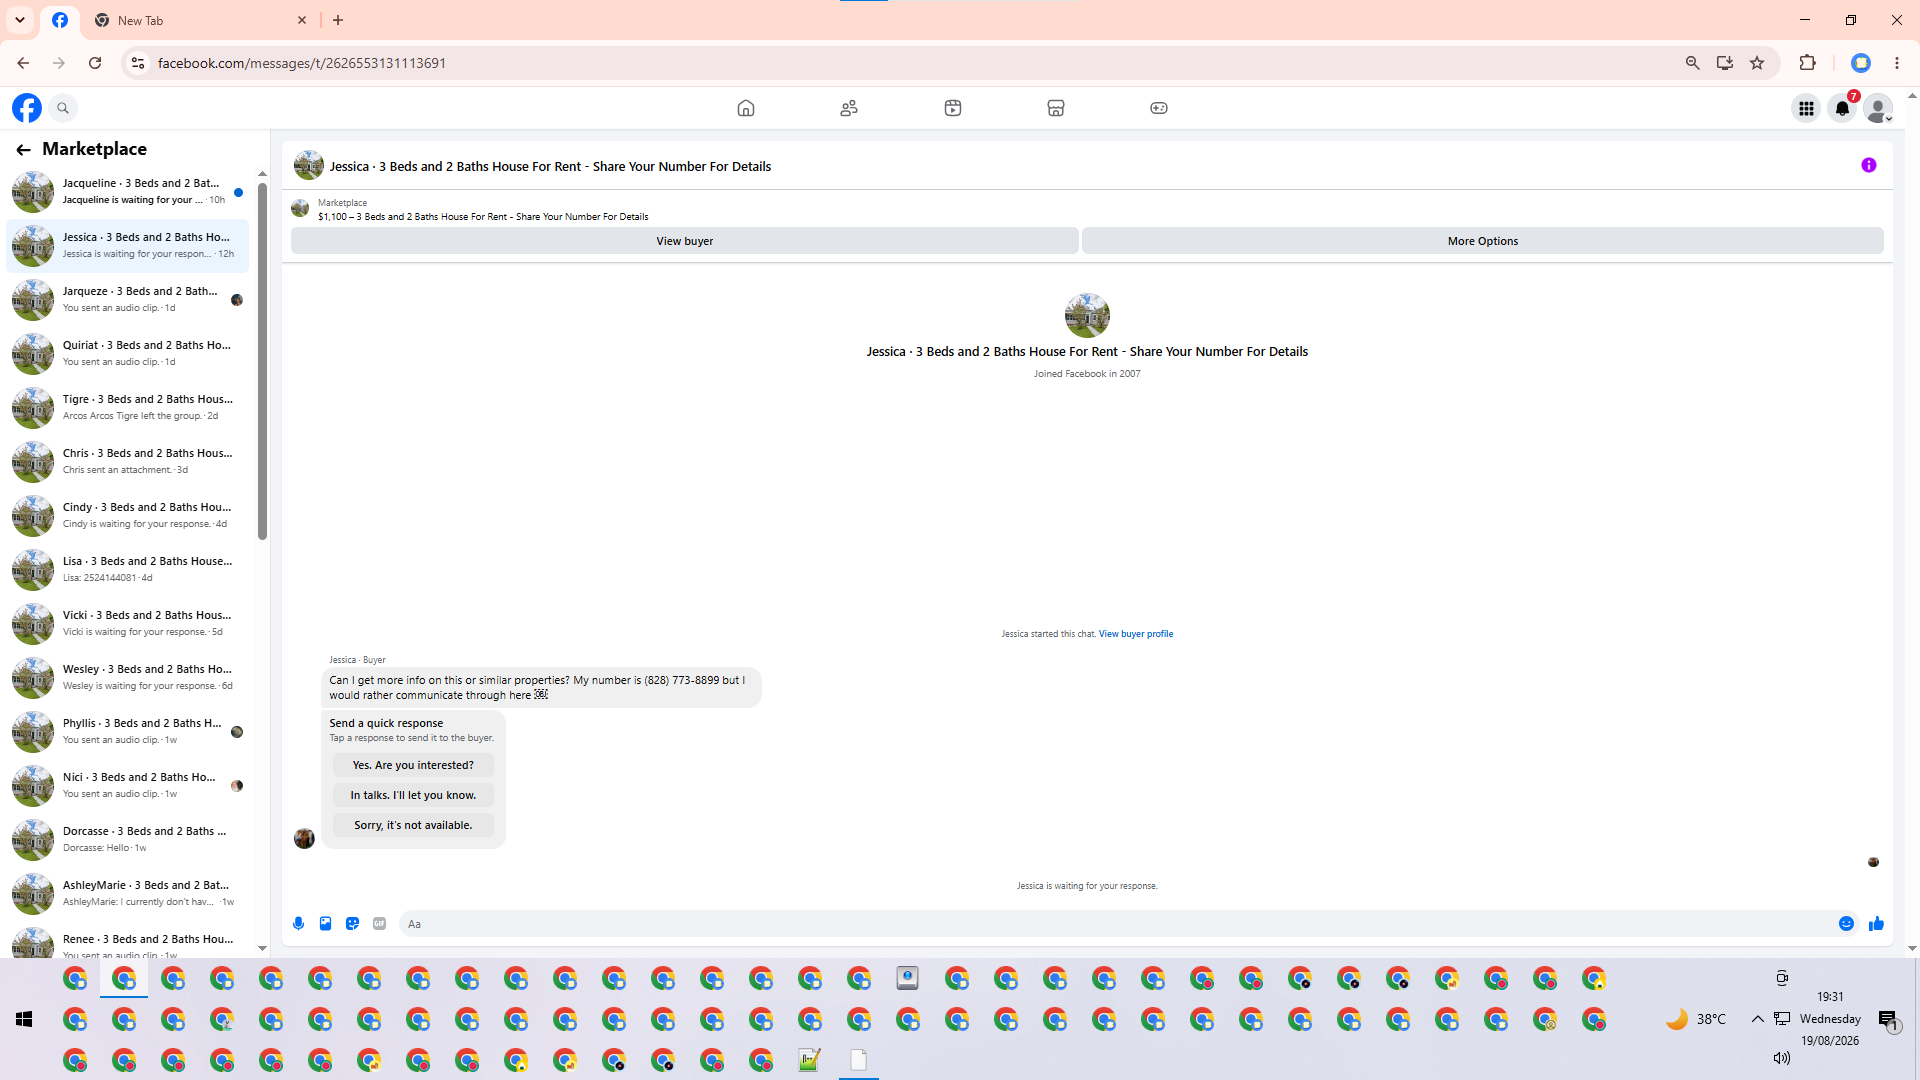
Task: Open Chrome zoom magnifier icon
Action: [x=1692, y=63]
